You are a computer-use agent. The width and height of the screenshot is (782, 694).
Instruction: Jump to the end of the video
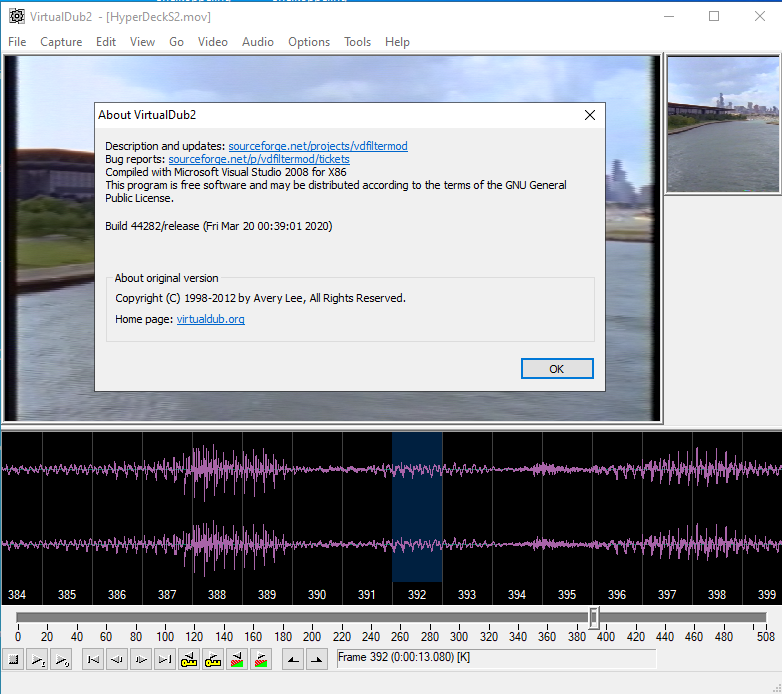(164, 659)
